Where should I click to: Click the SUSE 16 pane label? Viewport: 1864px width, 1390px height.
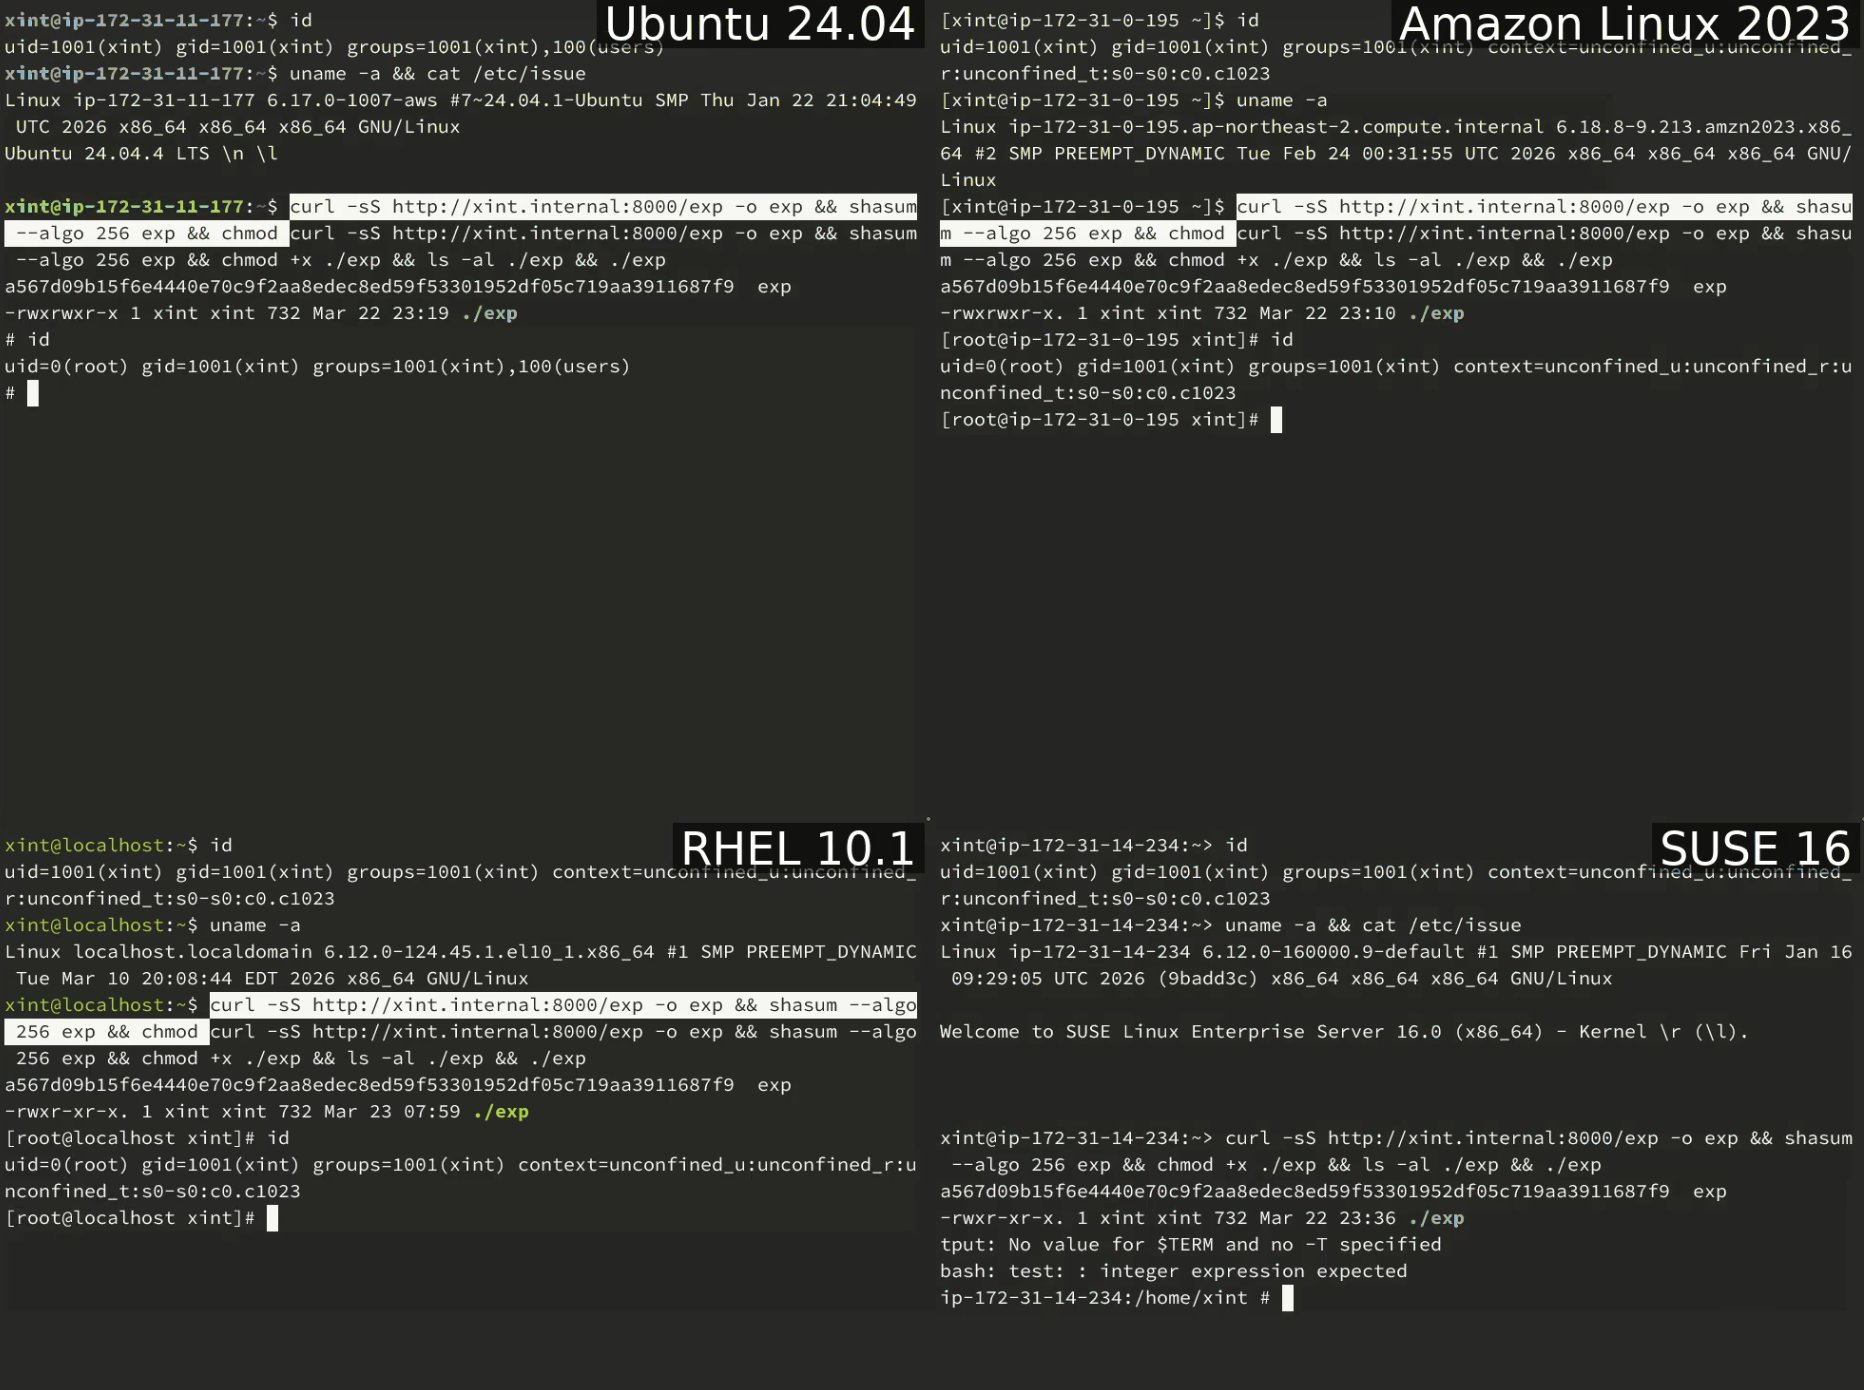tap(1755, 848)
